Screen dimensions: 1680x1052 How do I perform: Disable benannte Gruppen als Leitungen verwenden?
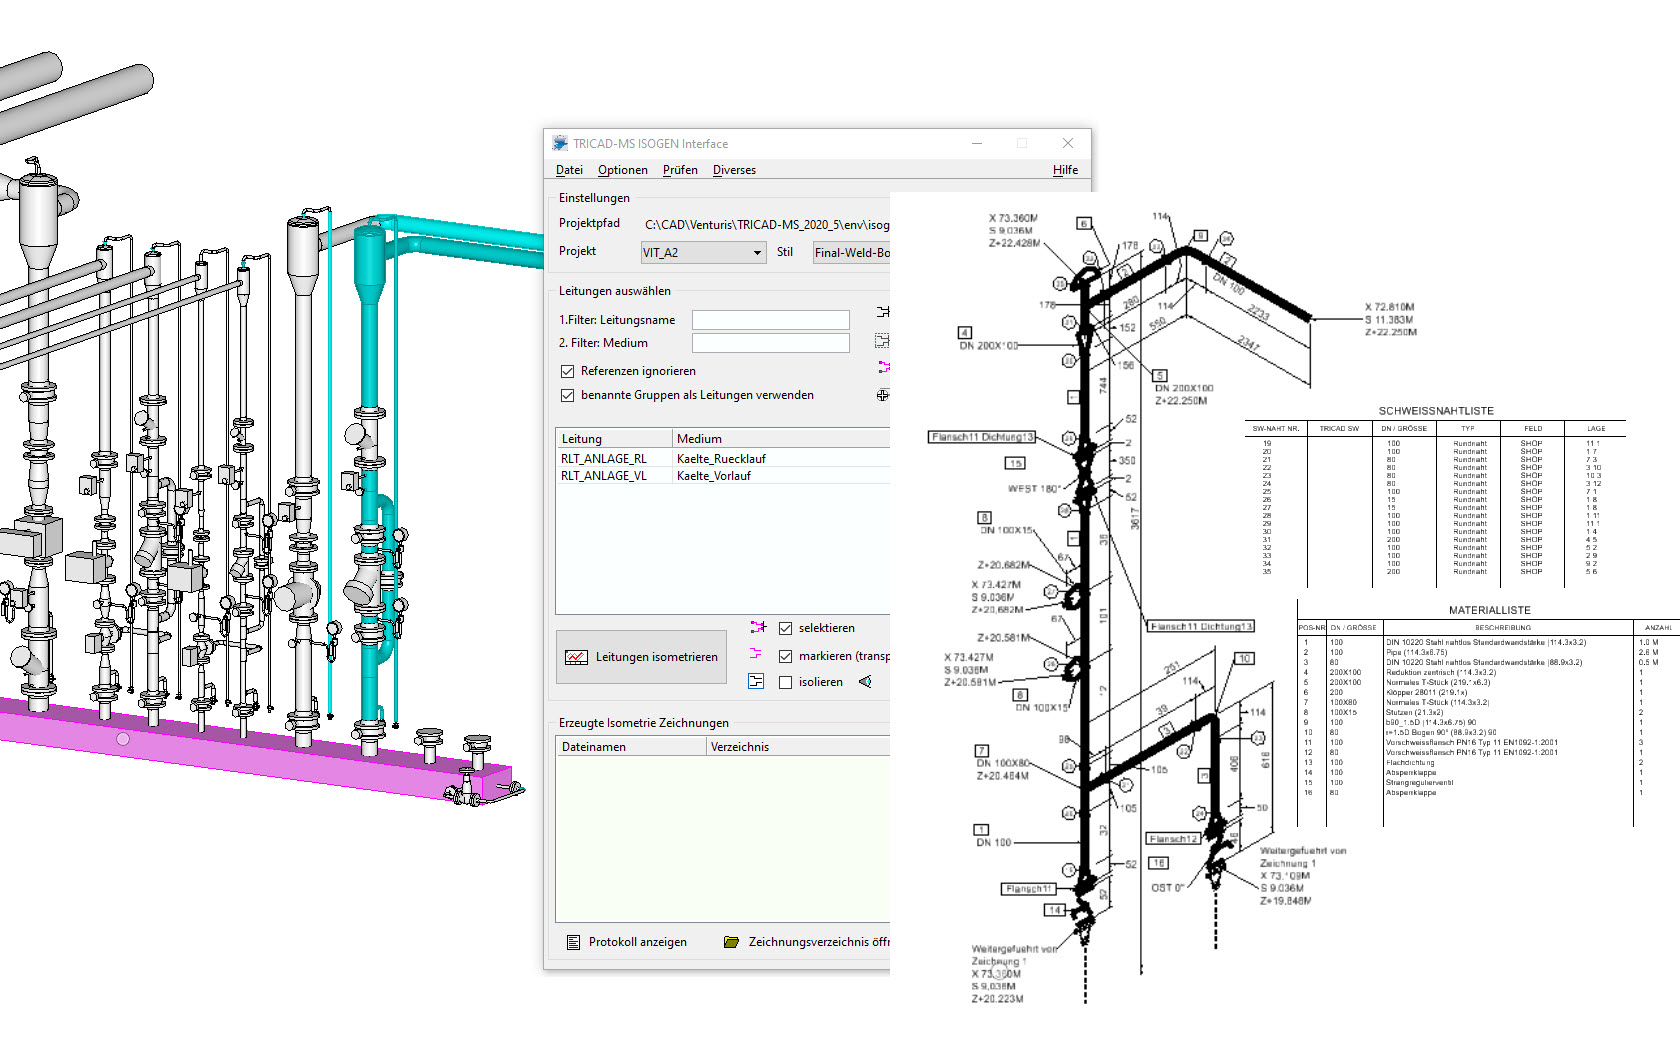(568, 394)
